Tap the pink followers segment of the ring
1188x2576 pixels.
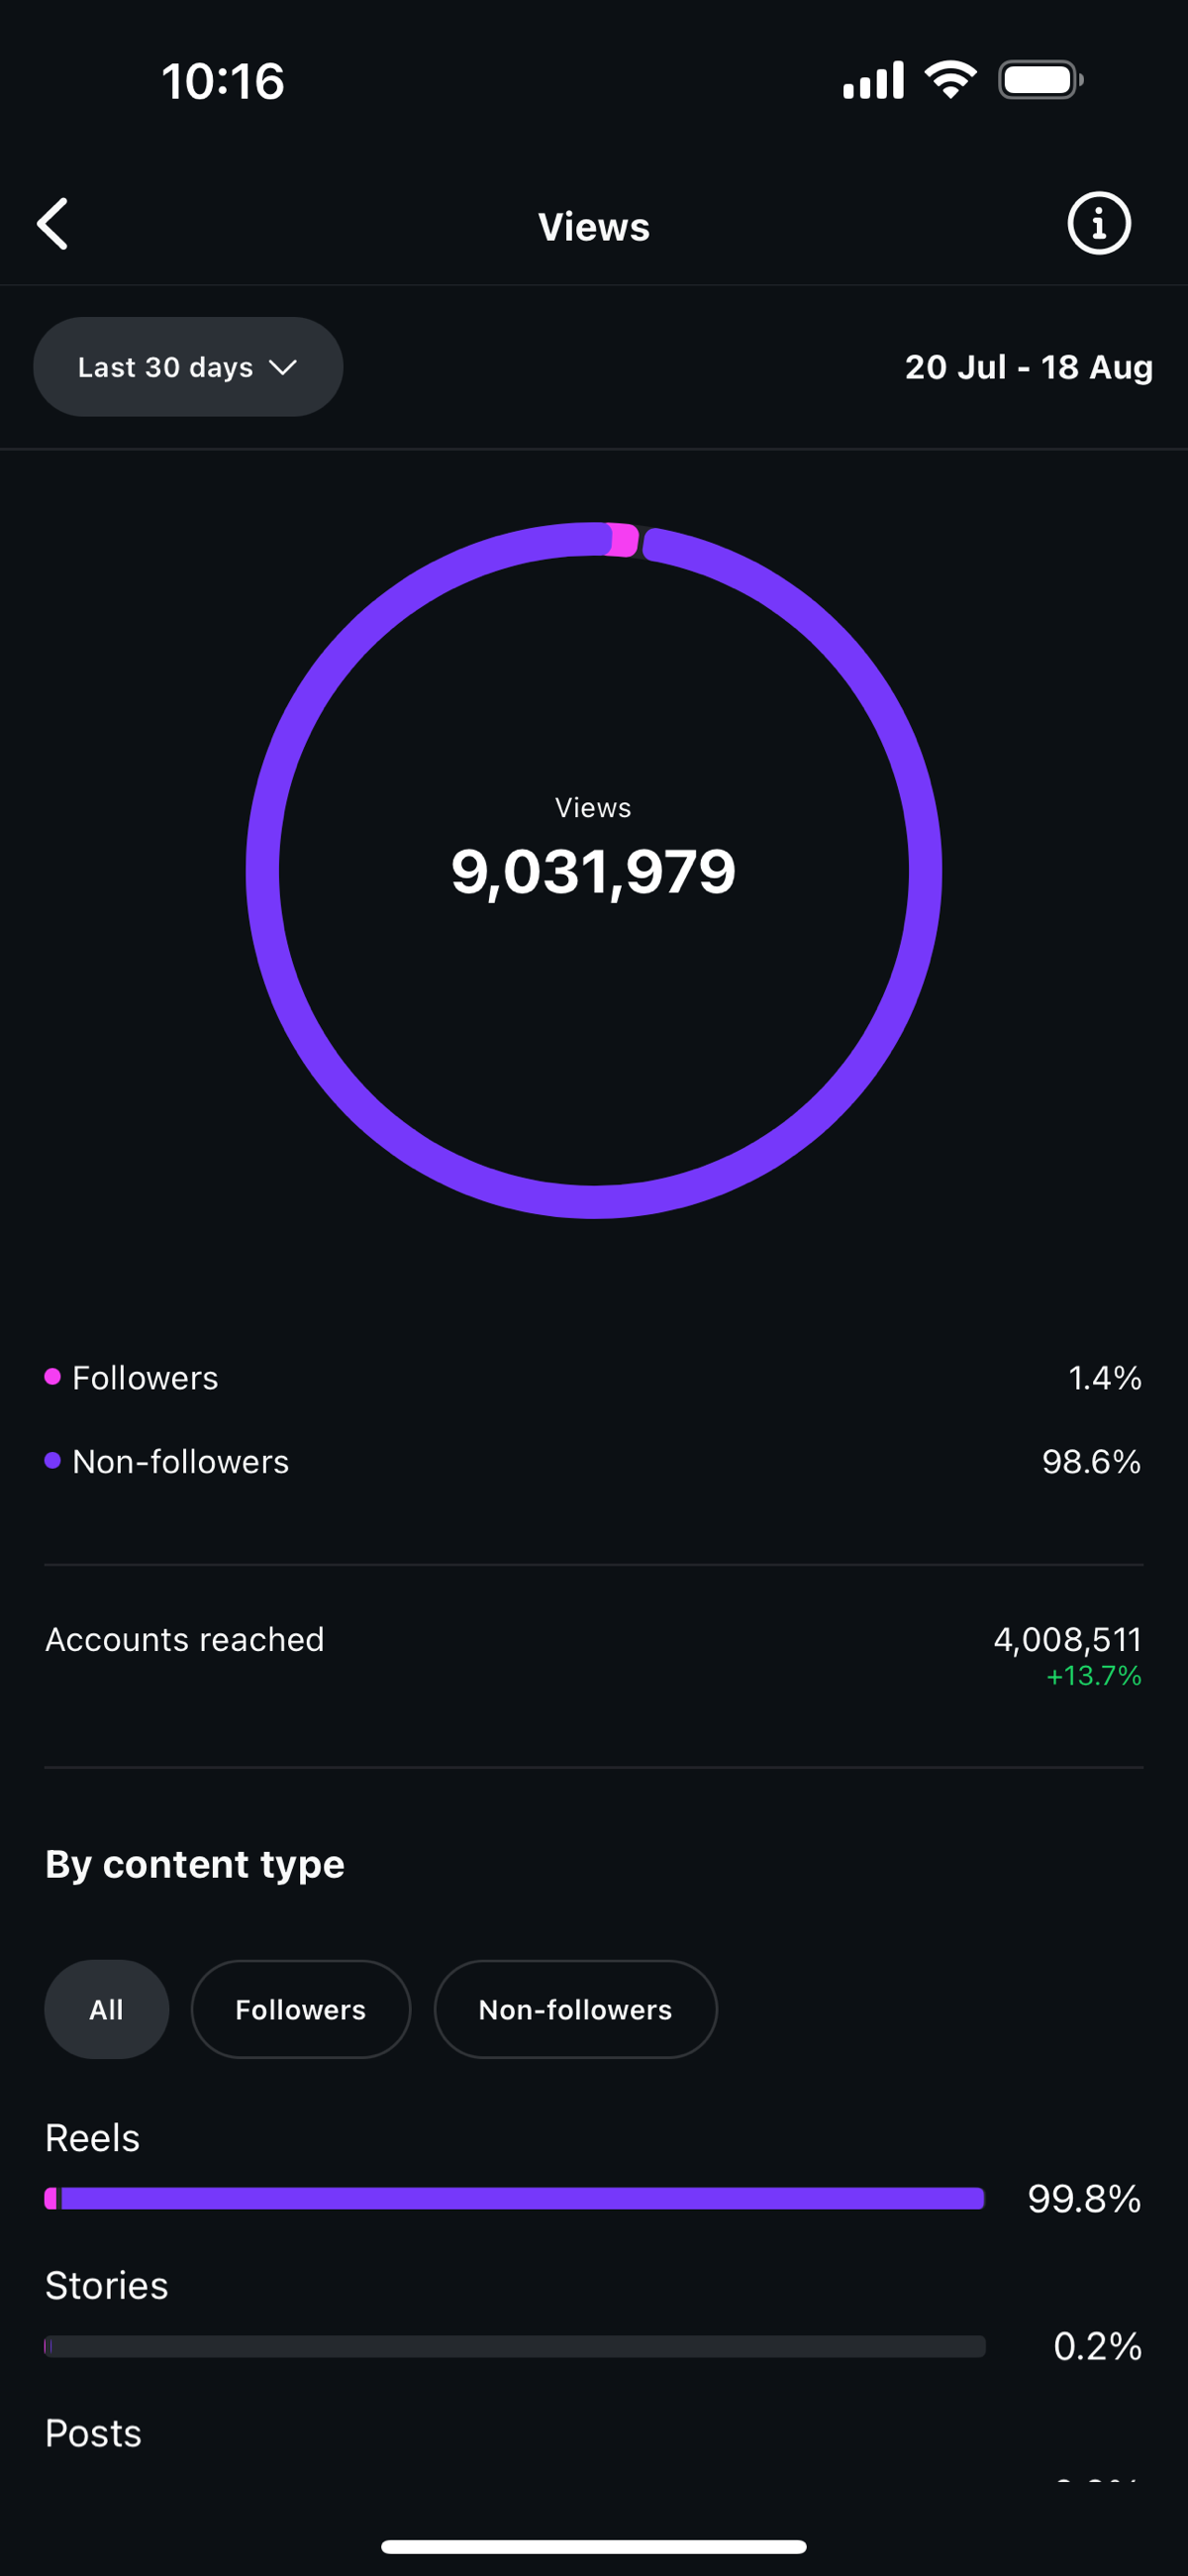tap(623, 540)
